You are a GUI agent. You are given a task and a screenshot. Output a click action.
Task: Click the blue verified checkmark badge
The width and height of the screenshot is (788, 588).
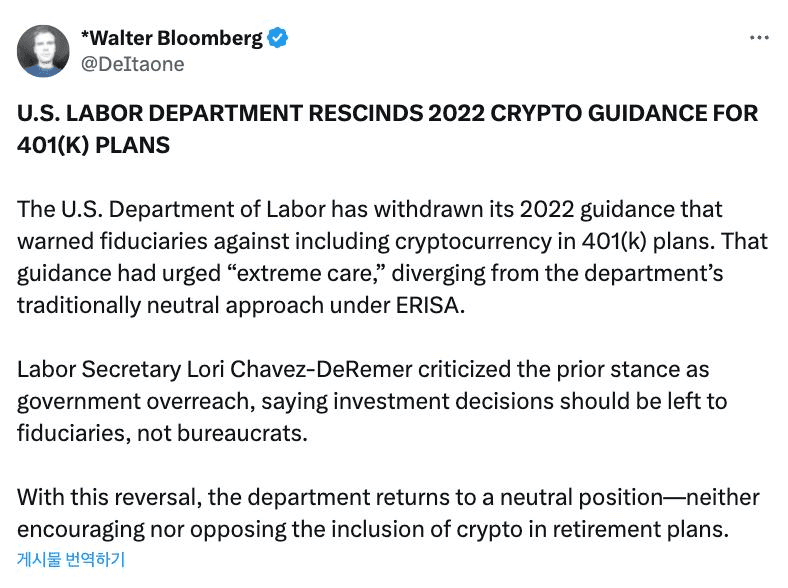[x=277, y=38]
